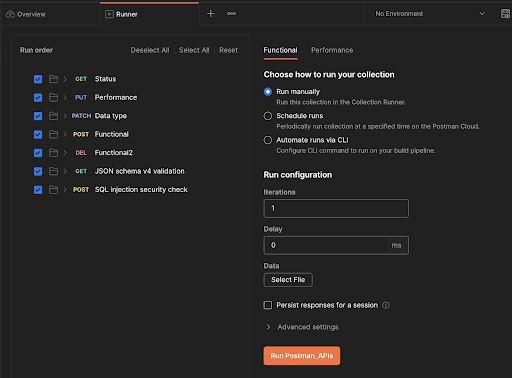
Task: Expand the Data type request chevron
Action: point(65,116)
